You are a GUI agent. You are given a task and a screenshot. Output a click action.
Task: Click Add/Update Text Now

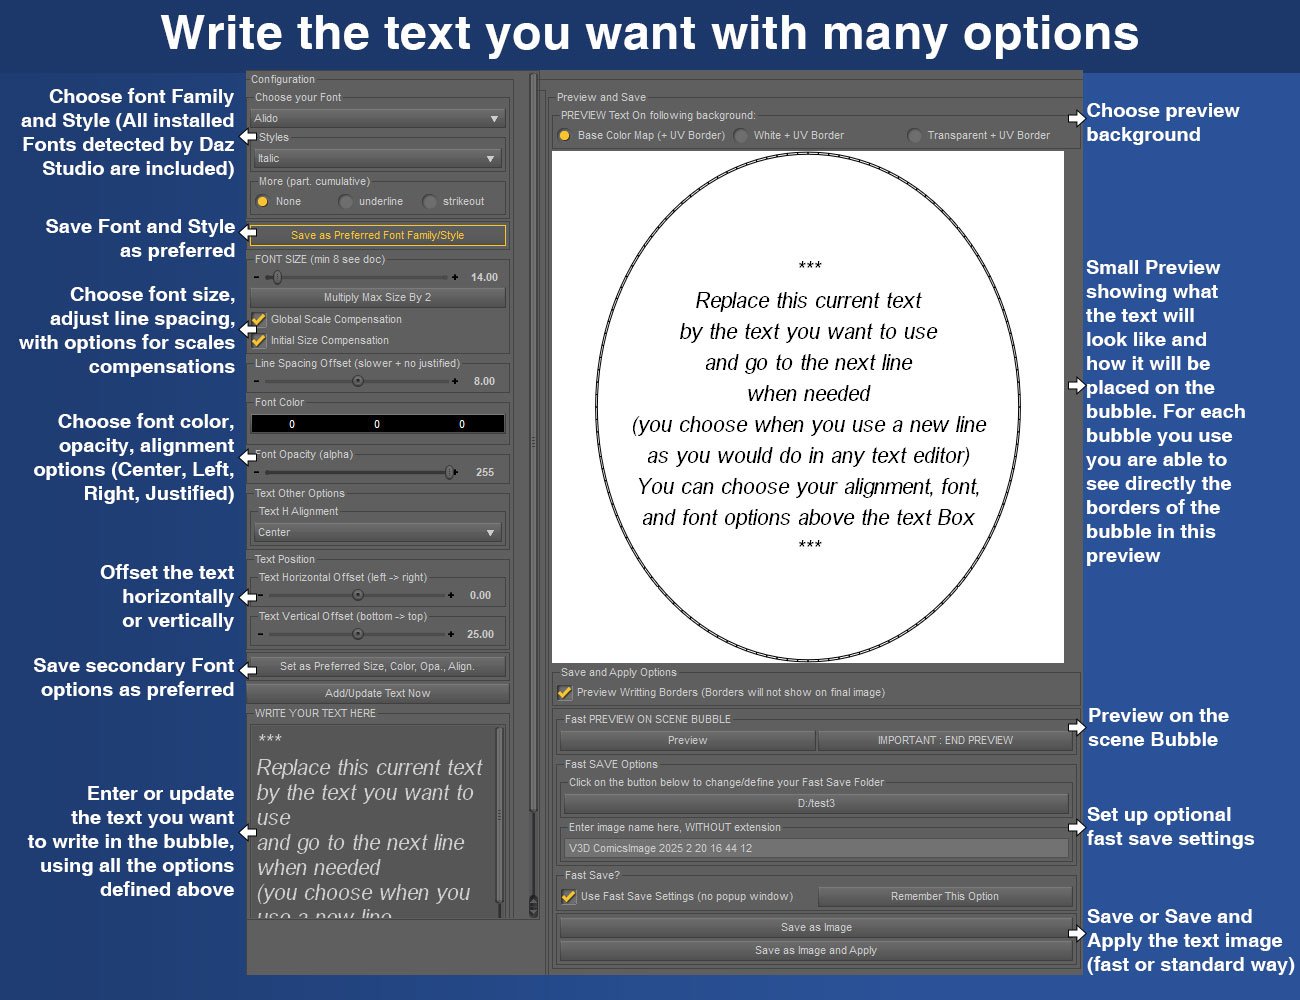click(378, 693)
